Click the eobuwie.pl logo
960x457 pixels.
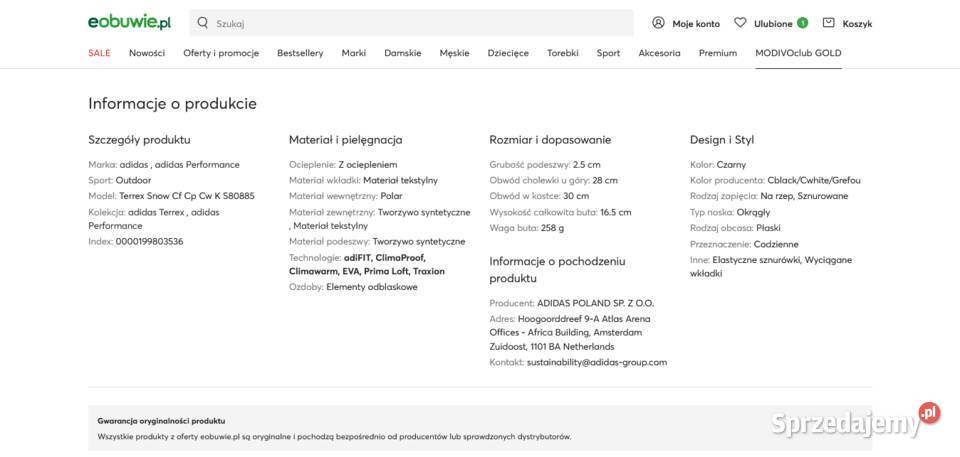[x=129, y=22]
